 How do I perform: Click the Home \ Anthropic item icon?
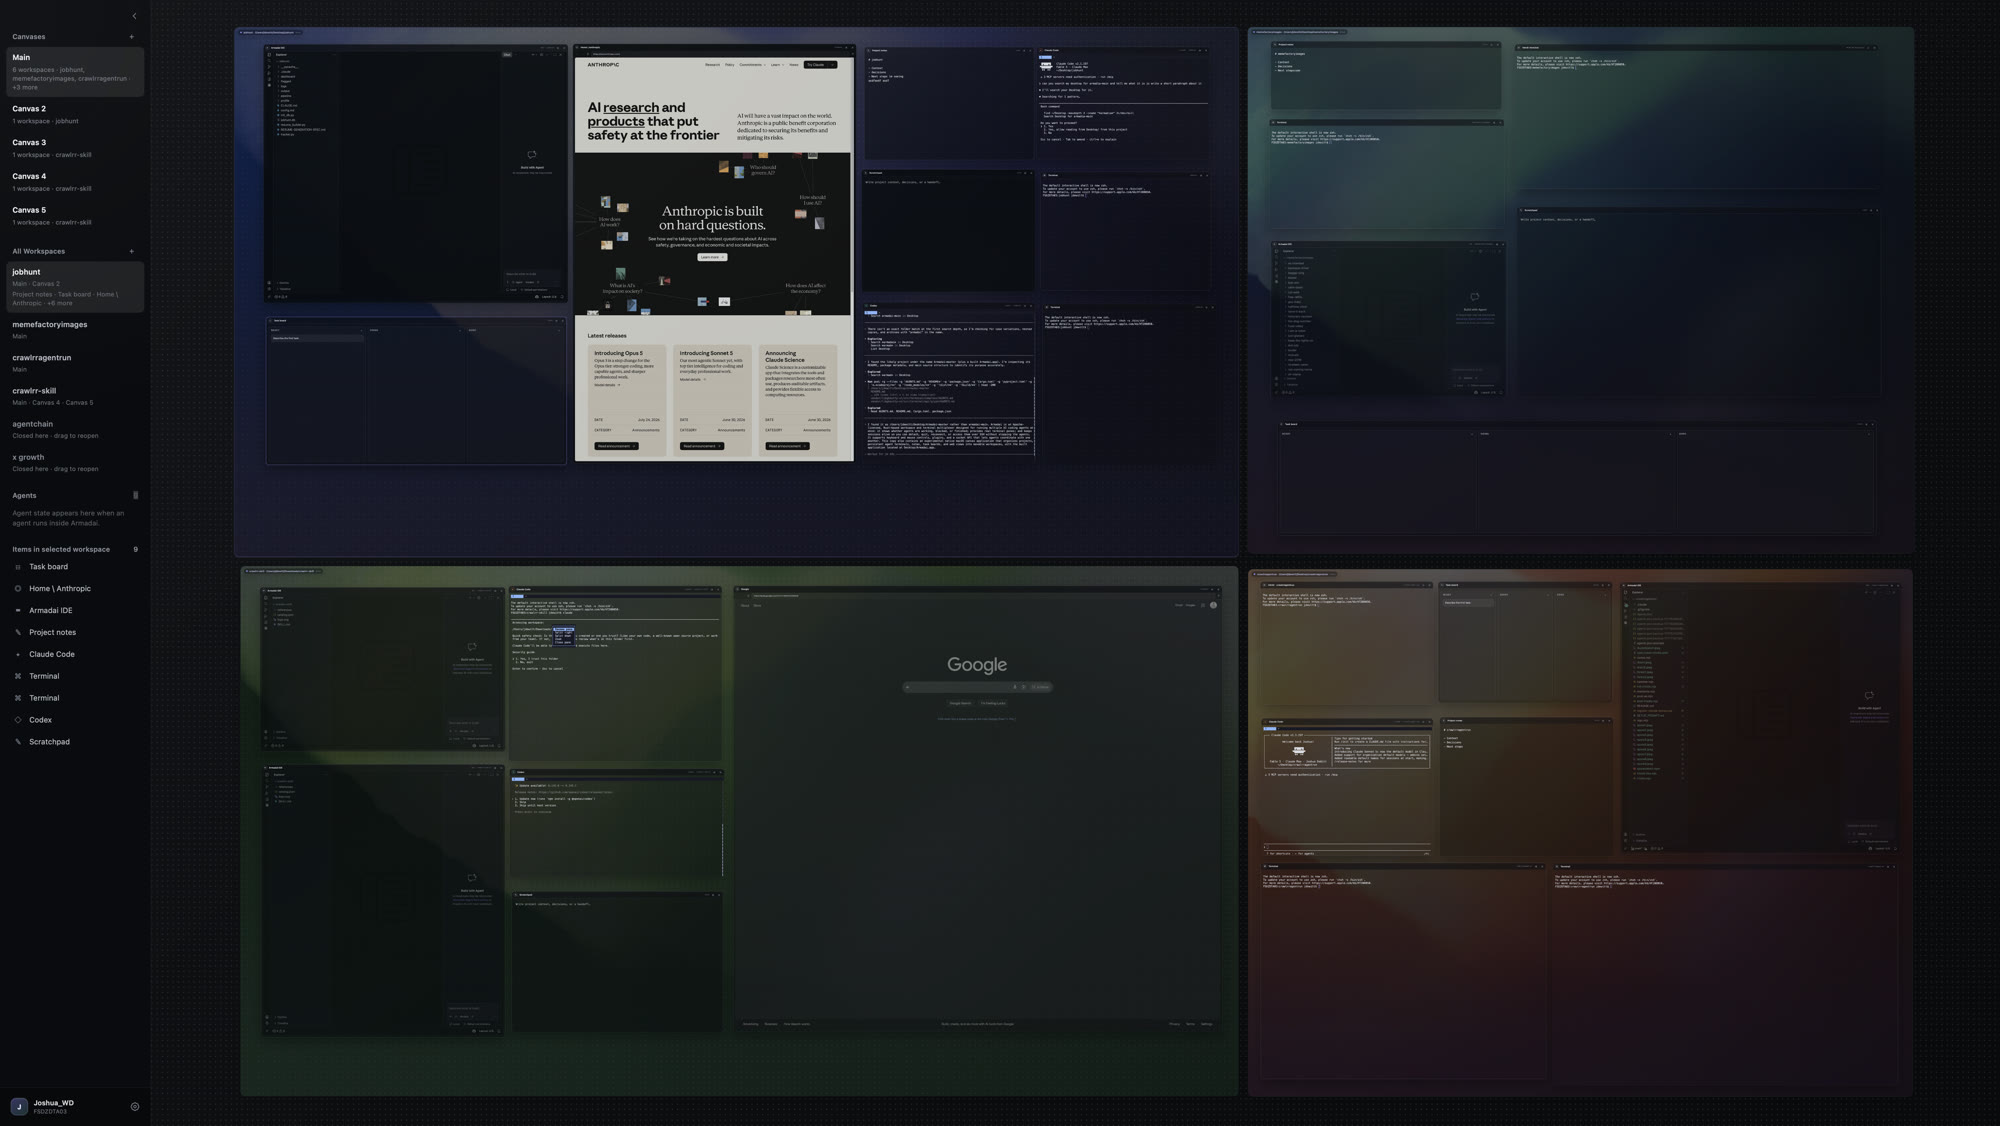pos(18,589)
